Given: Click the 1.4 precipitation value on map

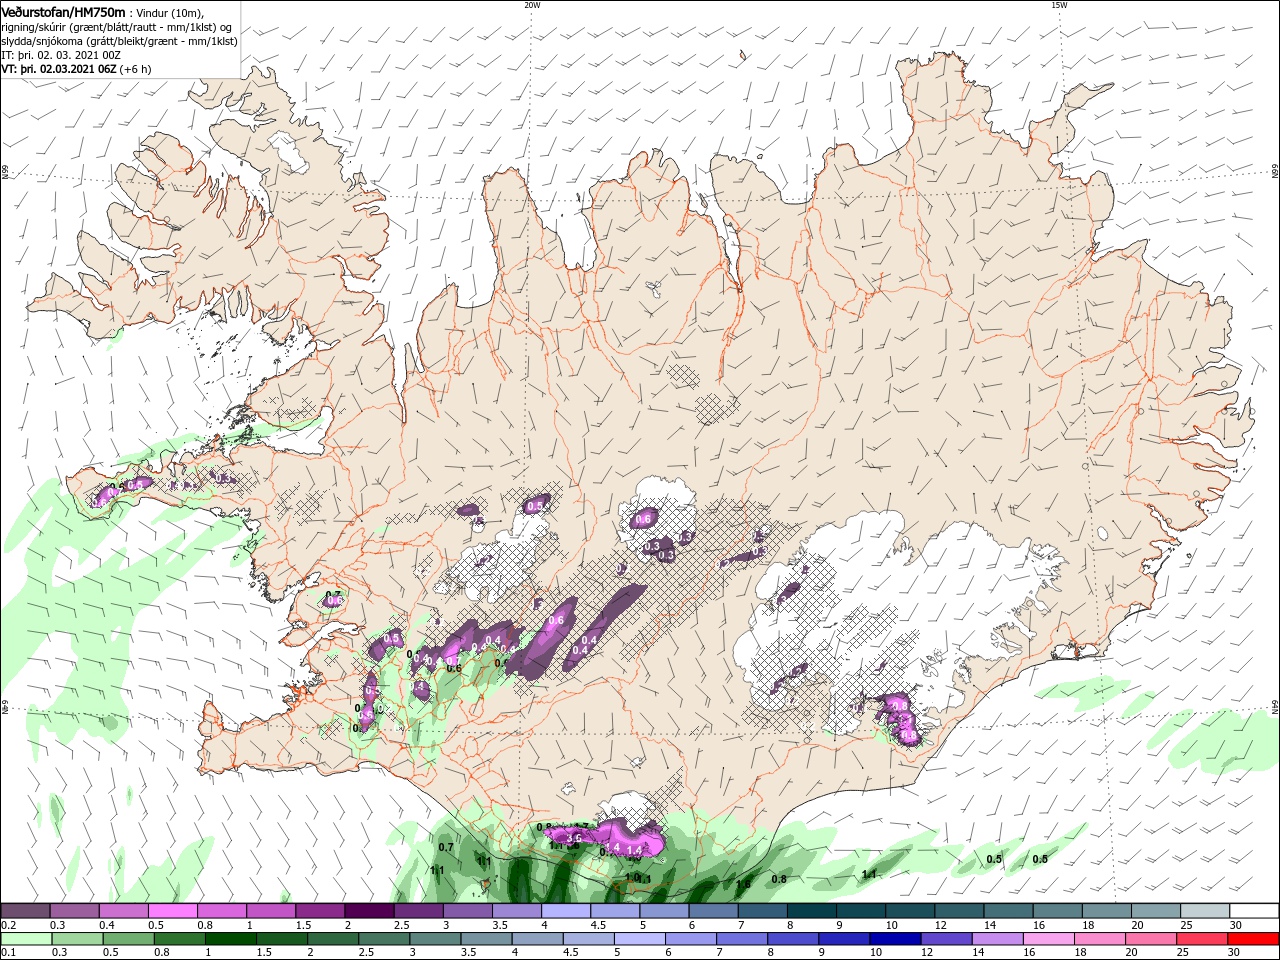Looking at the screenshot, I should click(x=633, y=850).
